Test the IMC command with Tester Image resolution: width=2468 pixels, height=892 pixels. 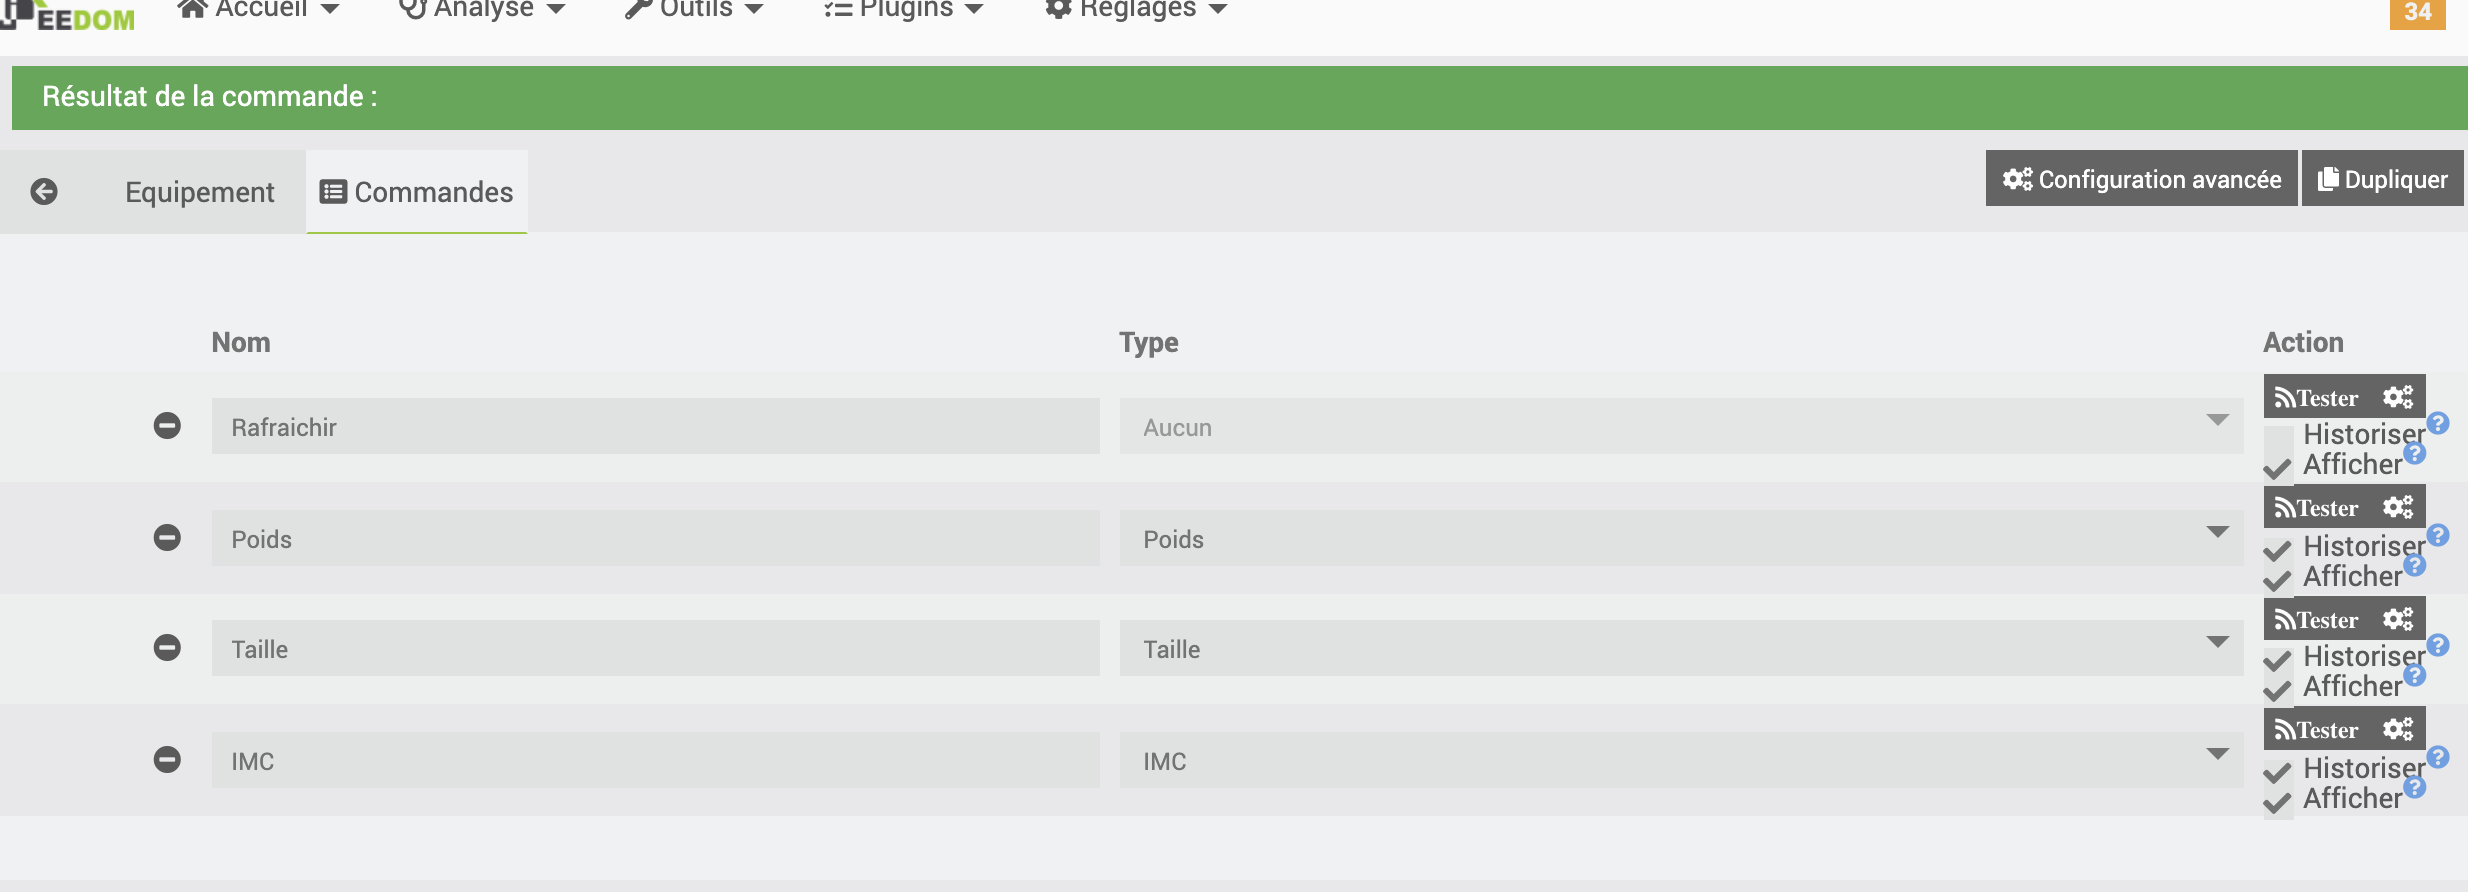[2318, 729]
